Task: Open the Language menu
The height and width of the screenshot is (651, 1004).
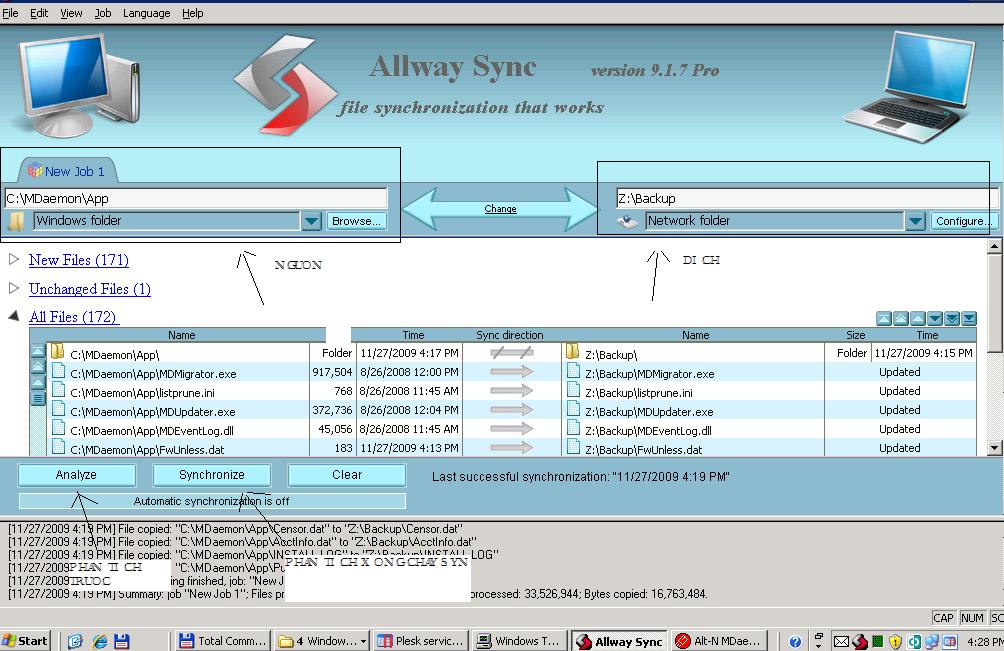Action: (147, 13)
